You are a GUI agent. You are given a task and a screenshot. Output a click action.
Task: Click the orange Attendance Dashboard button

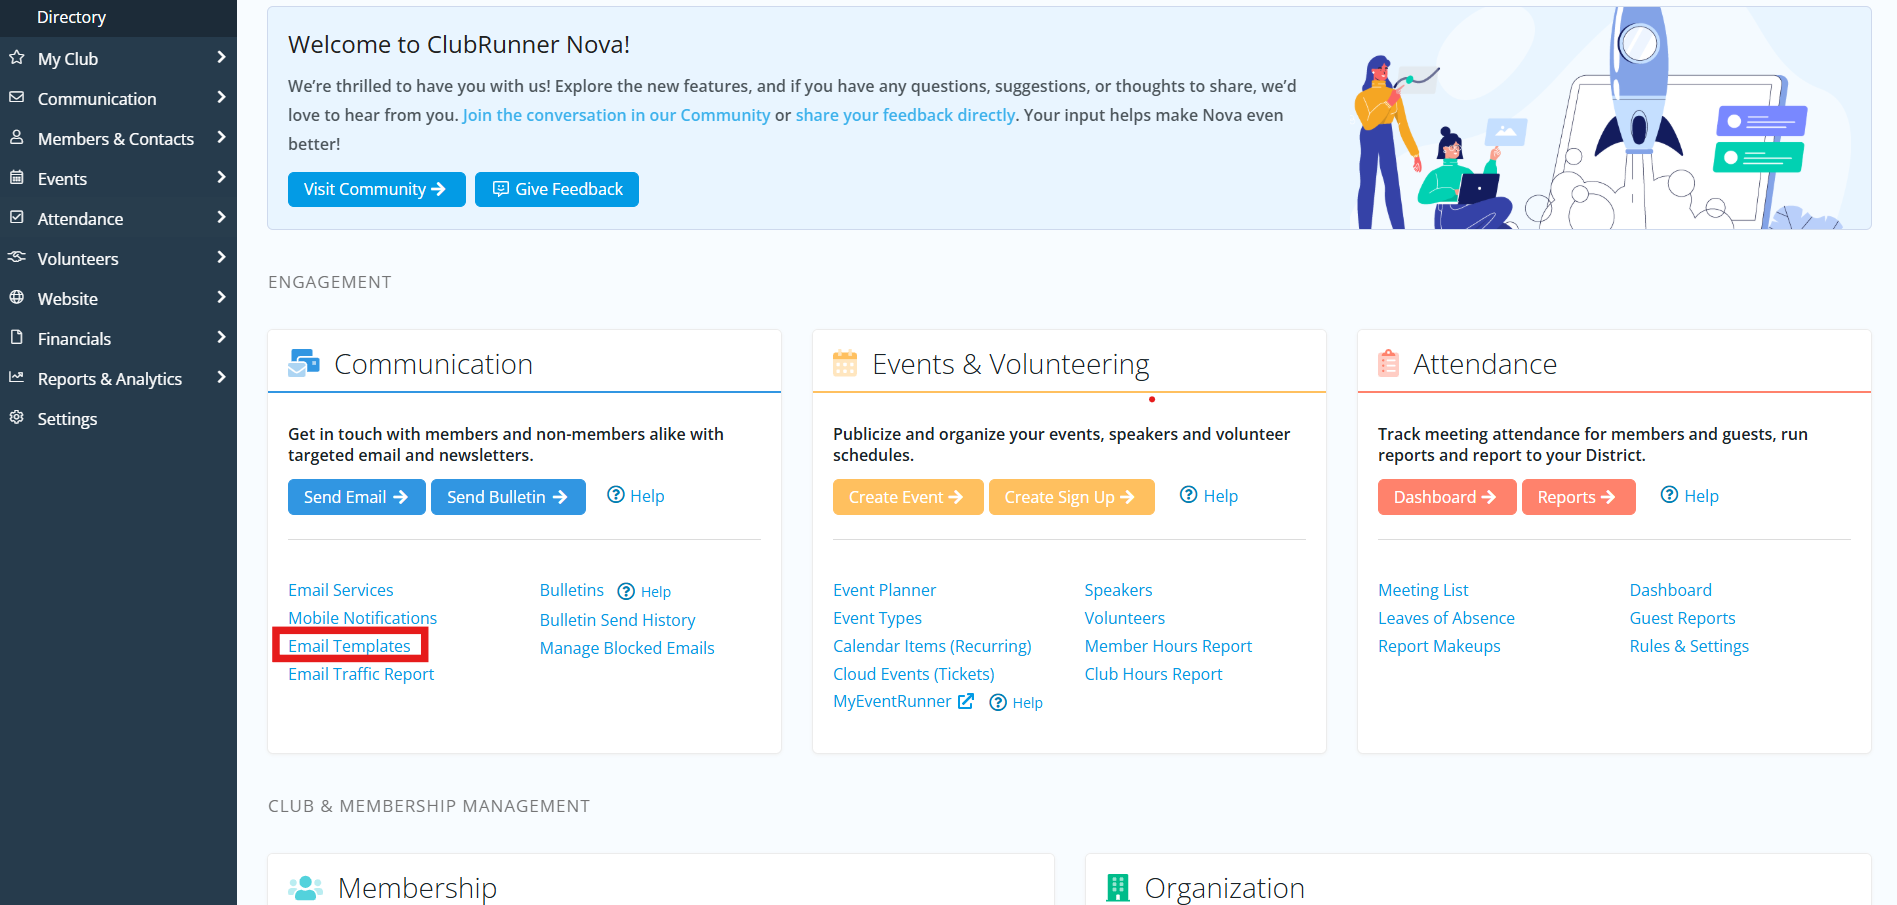[1446, 497]
